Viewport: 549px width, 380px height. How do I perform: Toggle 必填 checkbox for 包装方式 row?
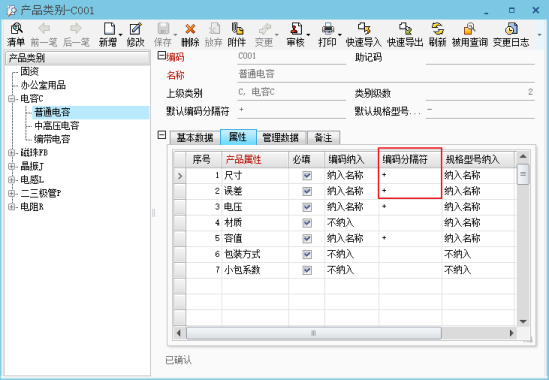[307, 254]
